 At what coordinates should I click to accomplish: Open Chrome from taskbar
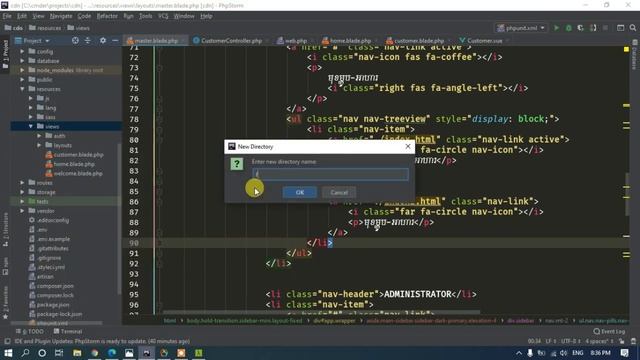coord(94,353)
